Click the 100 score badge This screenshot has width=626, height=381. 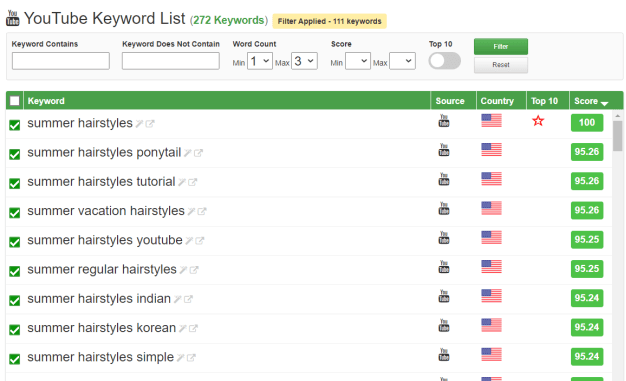(587, 123)
